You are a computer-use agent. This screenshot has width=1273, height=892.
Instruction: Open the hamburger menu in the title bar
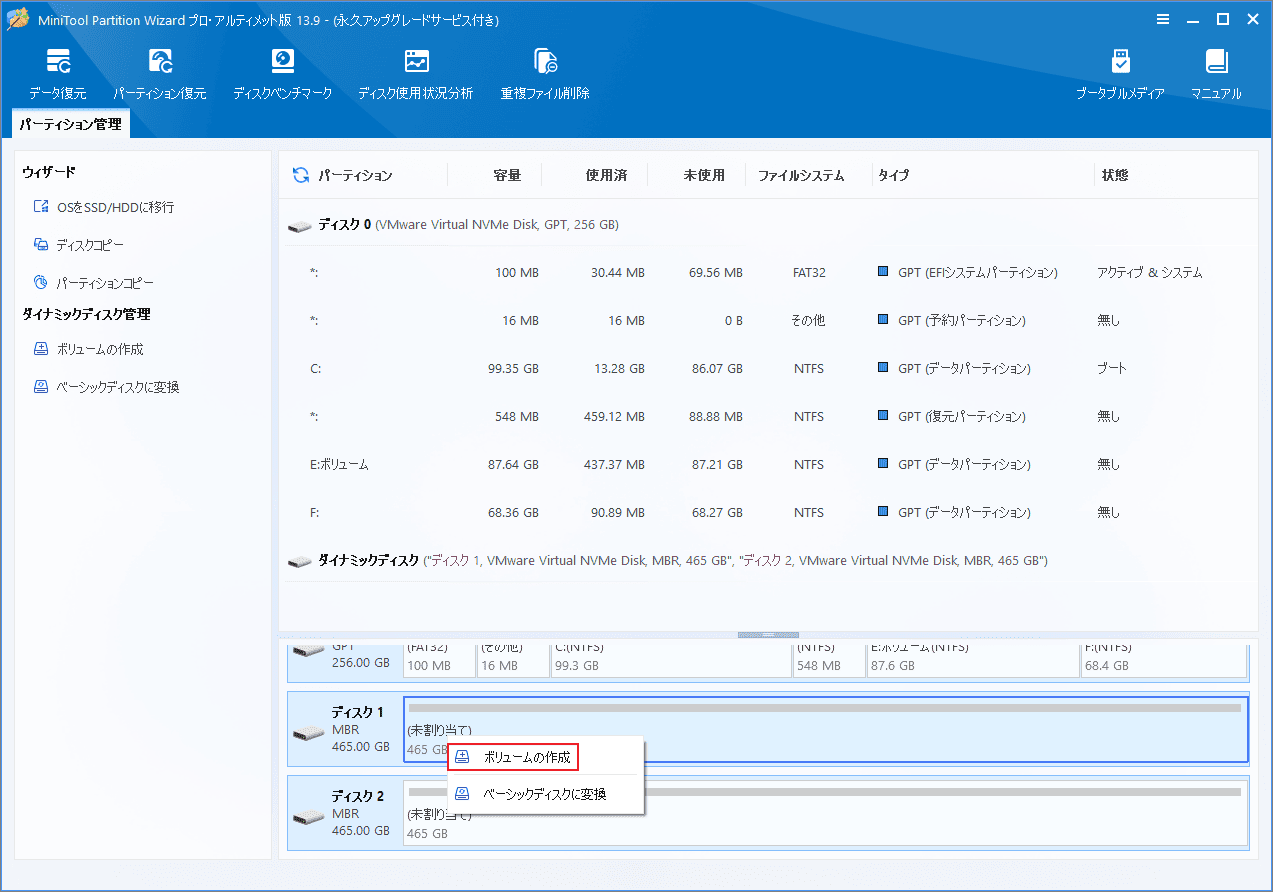(1163, 19)
